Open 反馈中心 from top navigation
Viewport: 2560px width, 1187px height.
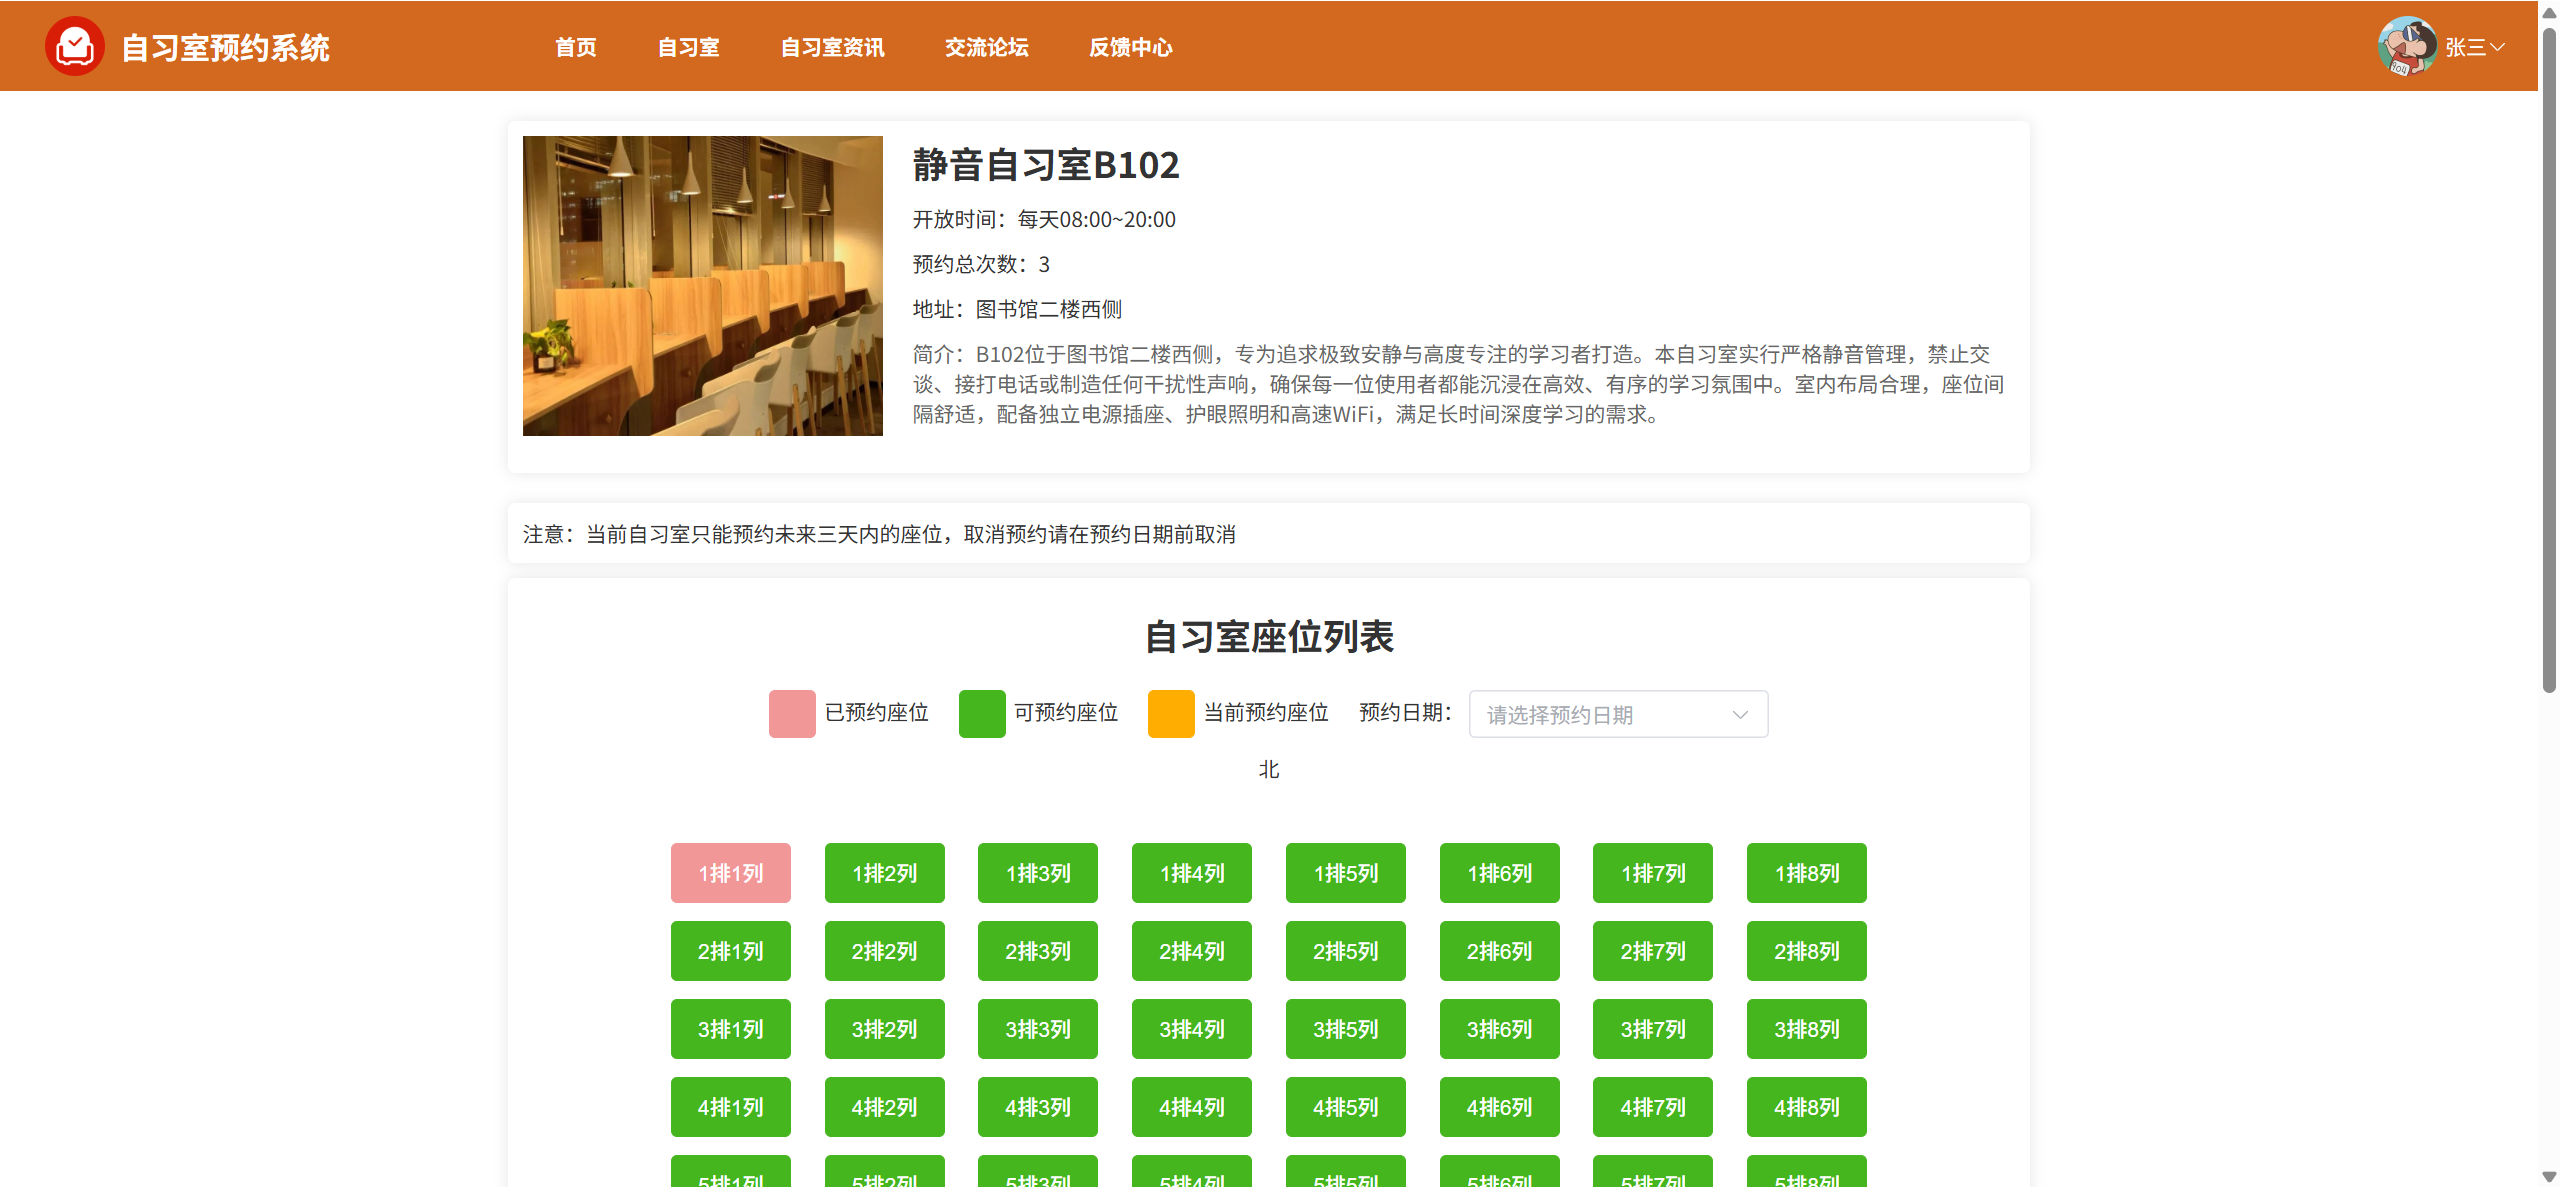(1130, 47)
